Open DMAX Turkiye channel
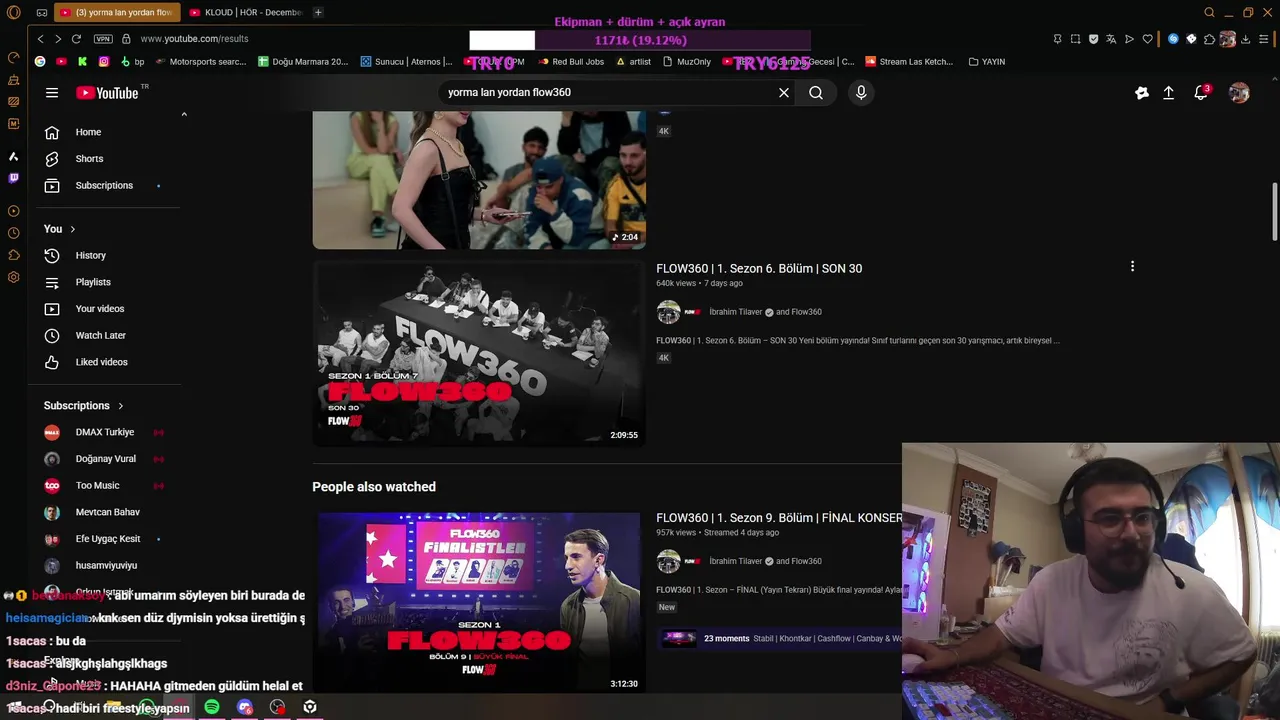This screenshot has height=720, width=1280. coord(104,432)
